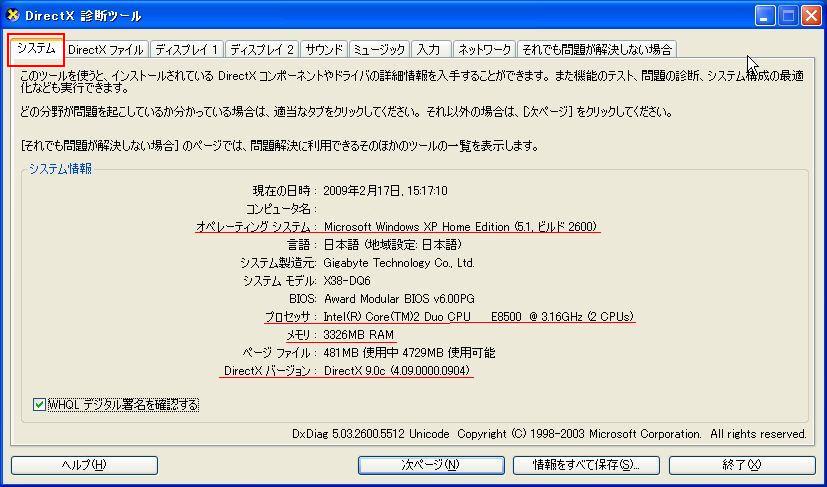Open the ミュージック tab
This screenshot has height=487, width=827.
click(x=379, y=50)
